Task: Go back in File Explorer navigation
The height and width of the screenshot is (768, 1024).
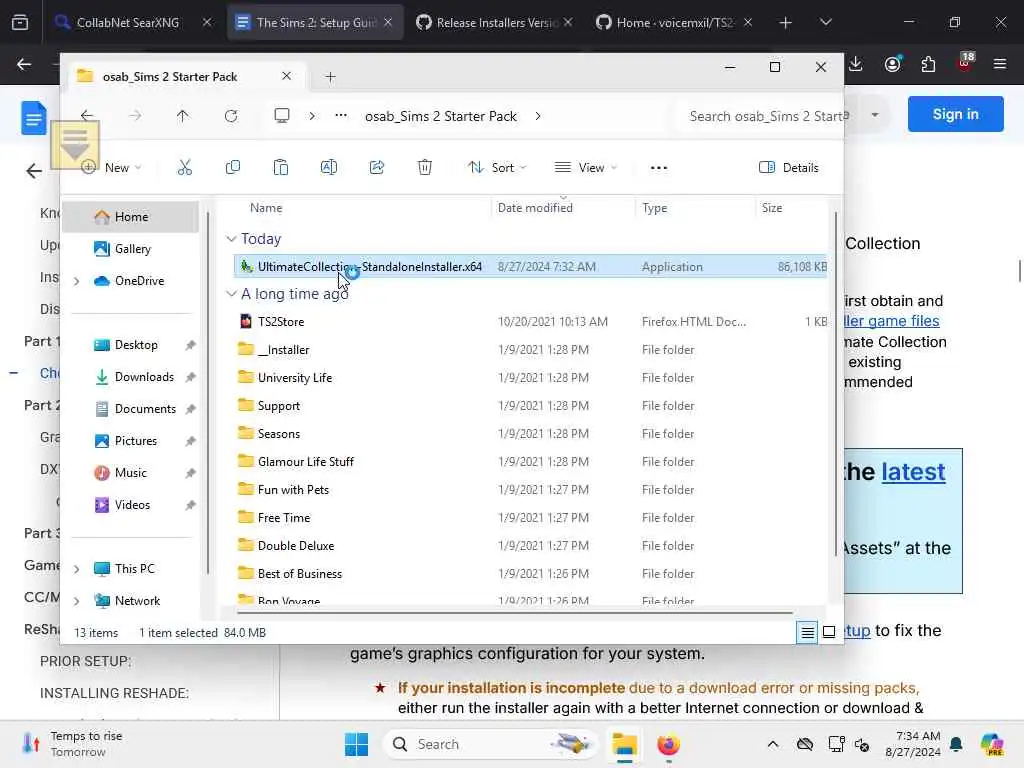Action: (x=87, y=116)
